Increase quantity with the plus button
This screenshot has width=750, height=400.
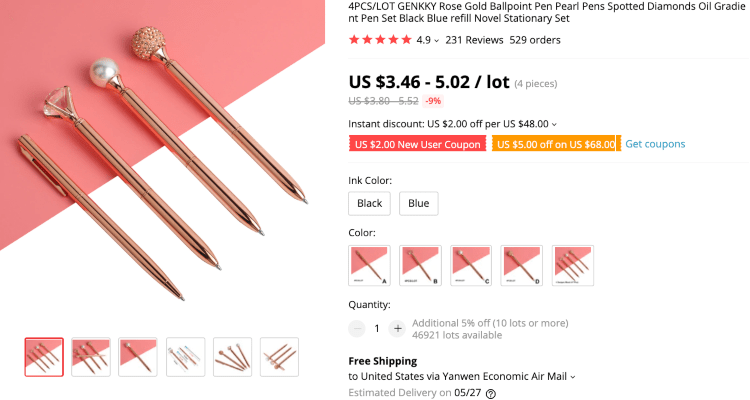397,328
